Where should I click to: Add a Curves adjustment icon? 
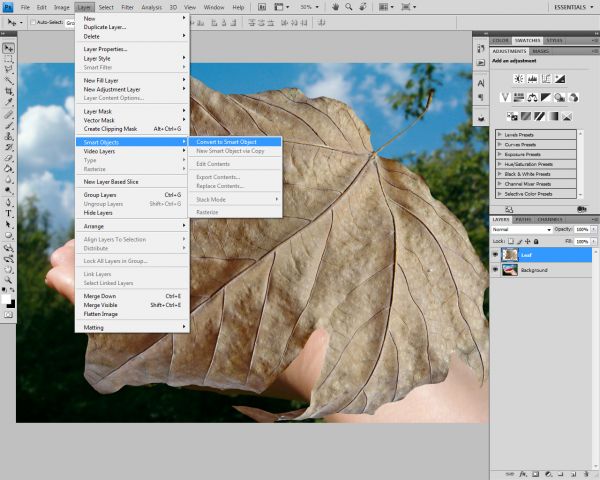pyautogui.click(x=546, y=79)
